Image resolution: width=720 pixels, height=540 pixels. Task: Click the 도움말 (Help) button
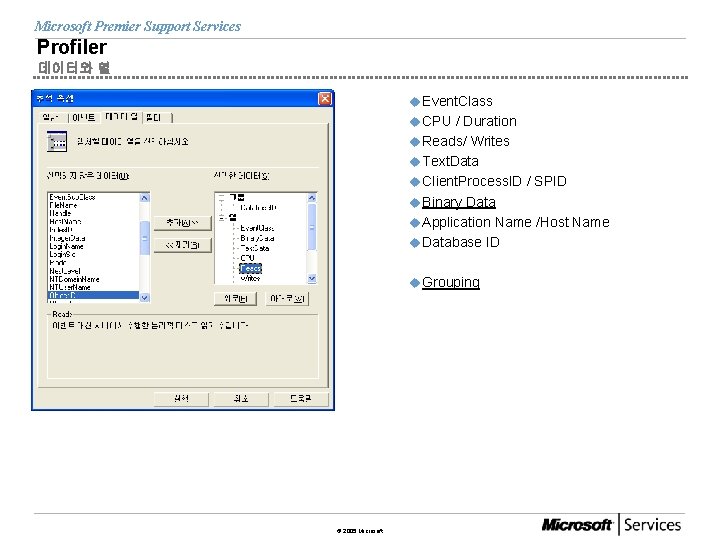click(301, 399)
